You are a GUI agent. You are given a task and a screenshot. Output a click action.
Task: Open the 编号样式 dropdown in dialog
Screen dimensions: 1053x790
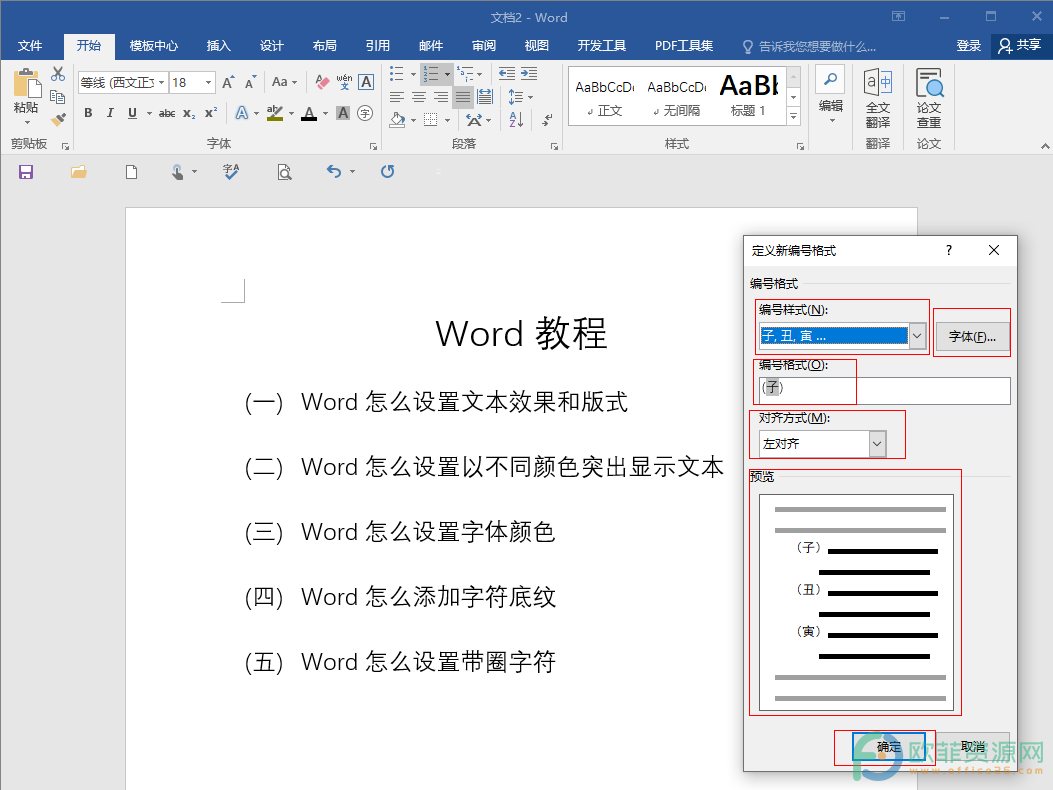click(x=917, y=336)
